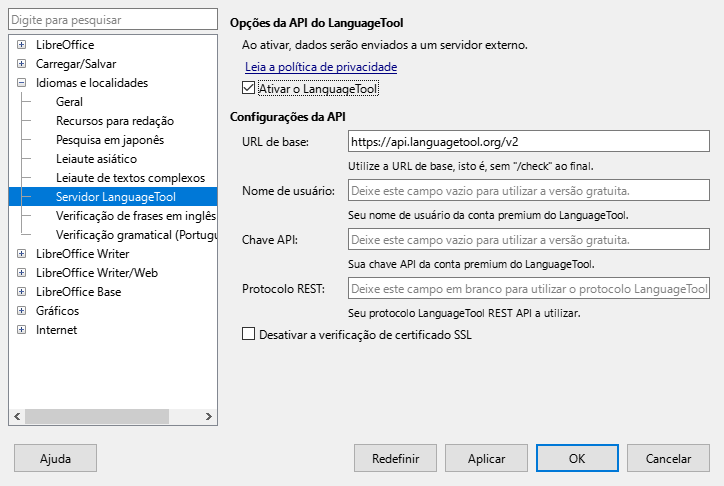
Task: Click the Ajuda button
Action: point(55,458)
